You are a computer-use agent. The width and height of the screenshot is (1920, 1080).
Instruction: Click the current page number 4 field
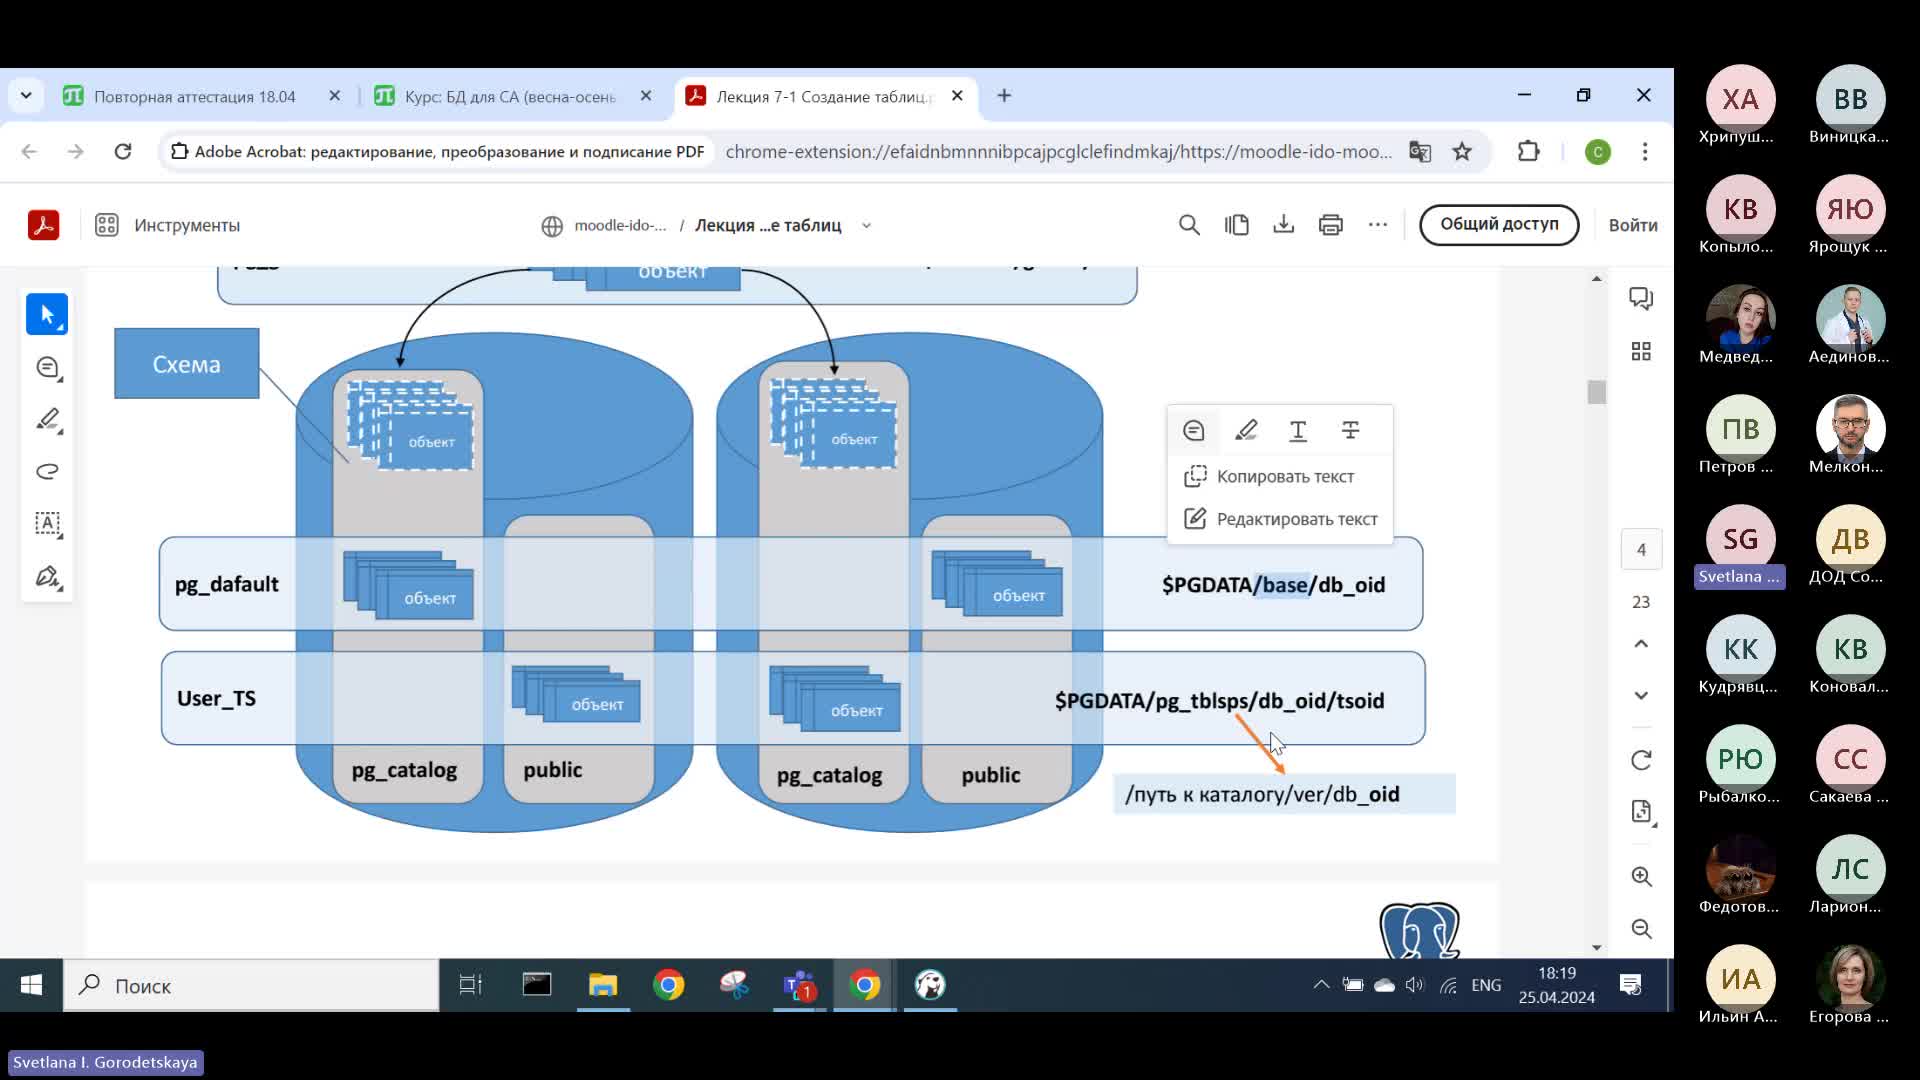(x=1641, y=550)
